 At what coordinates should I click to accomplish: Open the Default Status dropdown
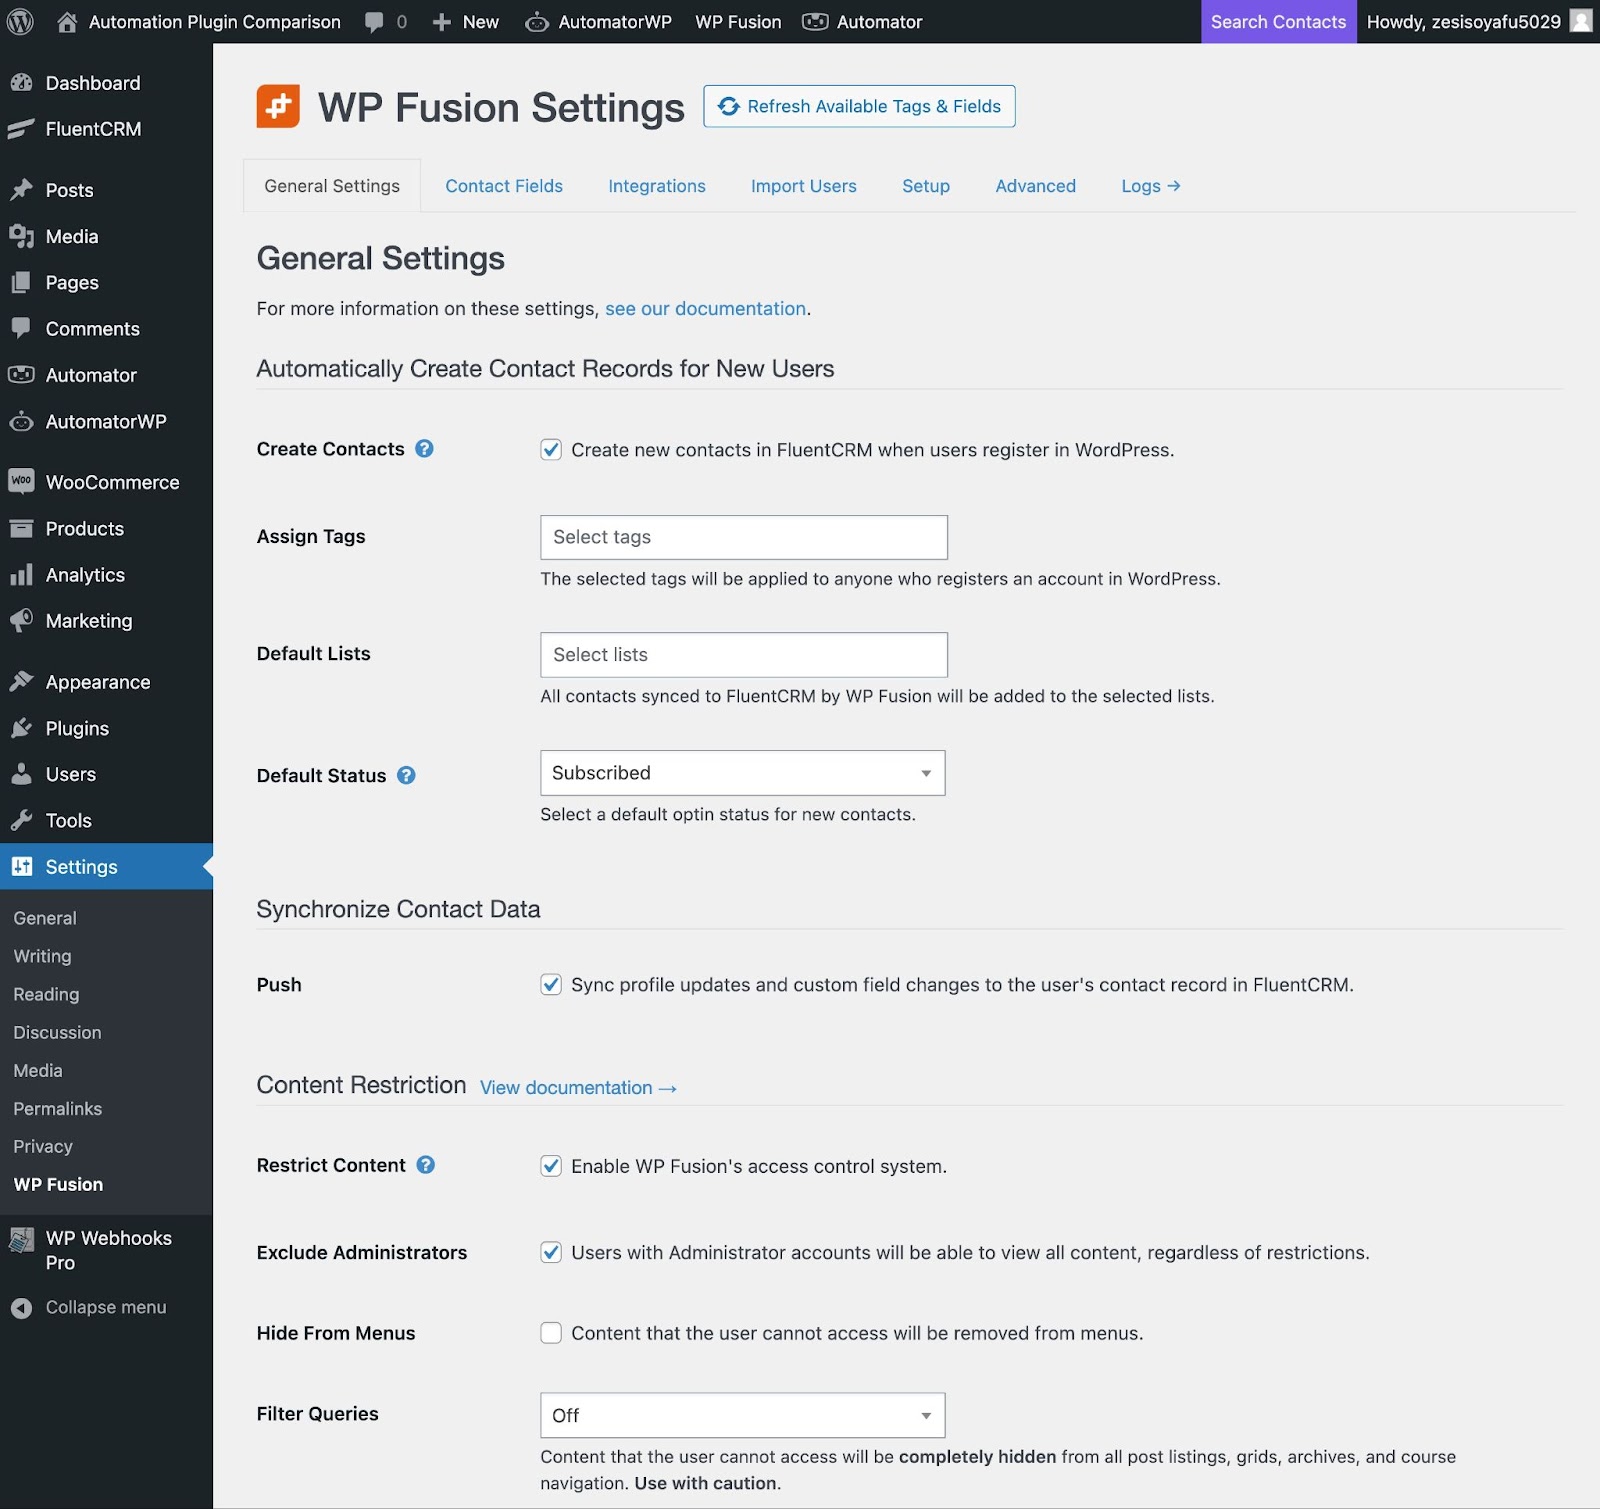tap(742, 773)
